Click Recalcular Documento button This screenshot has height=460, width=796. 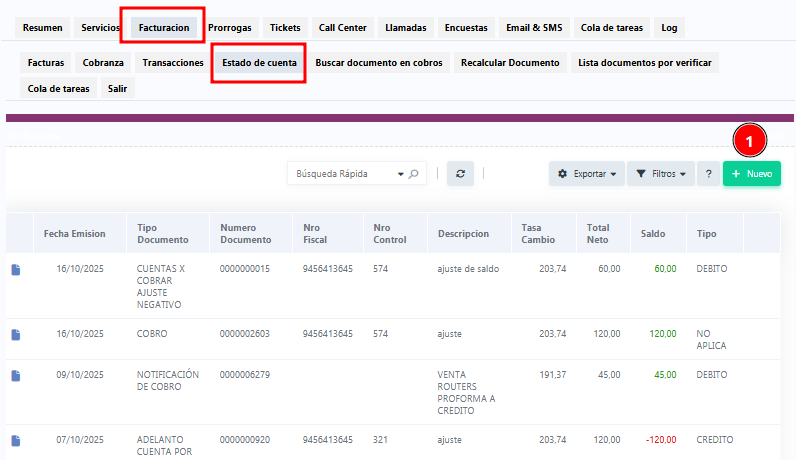(510, 62)
